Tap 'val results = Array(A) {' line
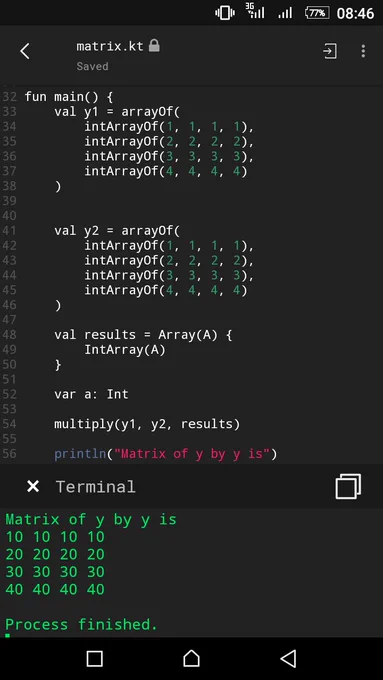The width and height of the screenshot is (383, 680). click(x=143, y=334)
